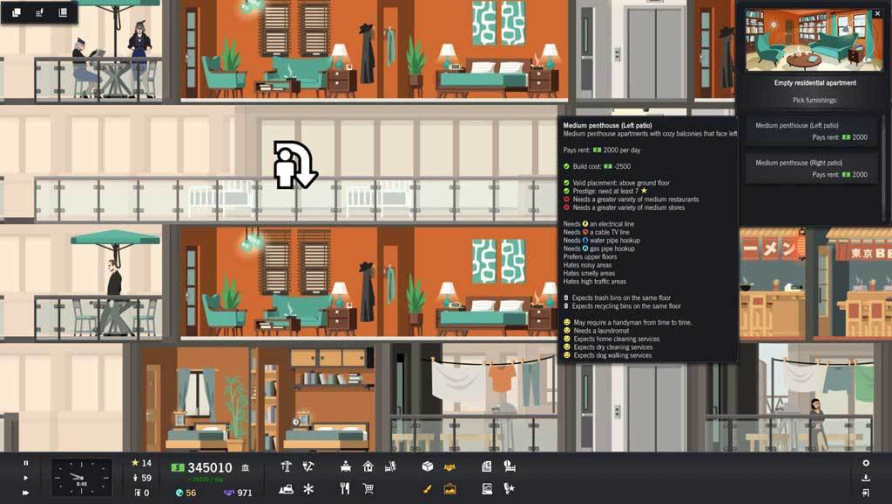Select the bulldozer demolish tool
The width and height of the screenshot is (892, 504).
[287, 489]
